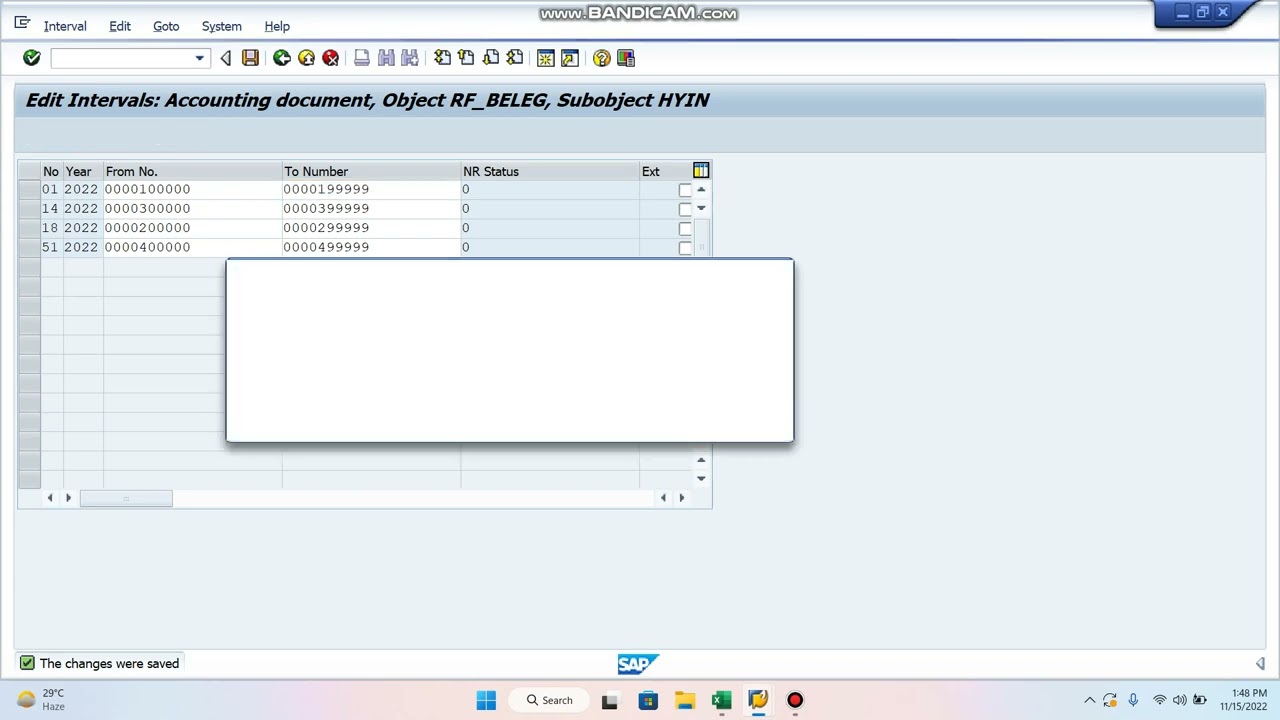Click To Number field 0000299999
The image size is (1280, 720).
click(x=370, y=228)
